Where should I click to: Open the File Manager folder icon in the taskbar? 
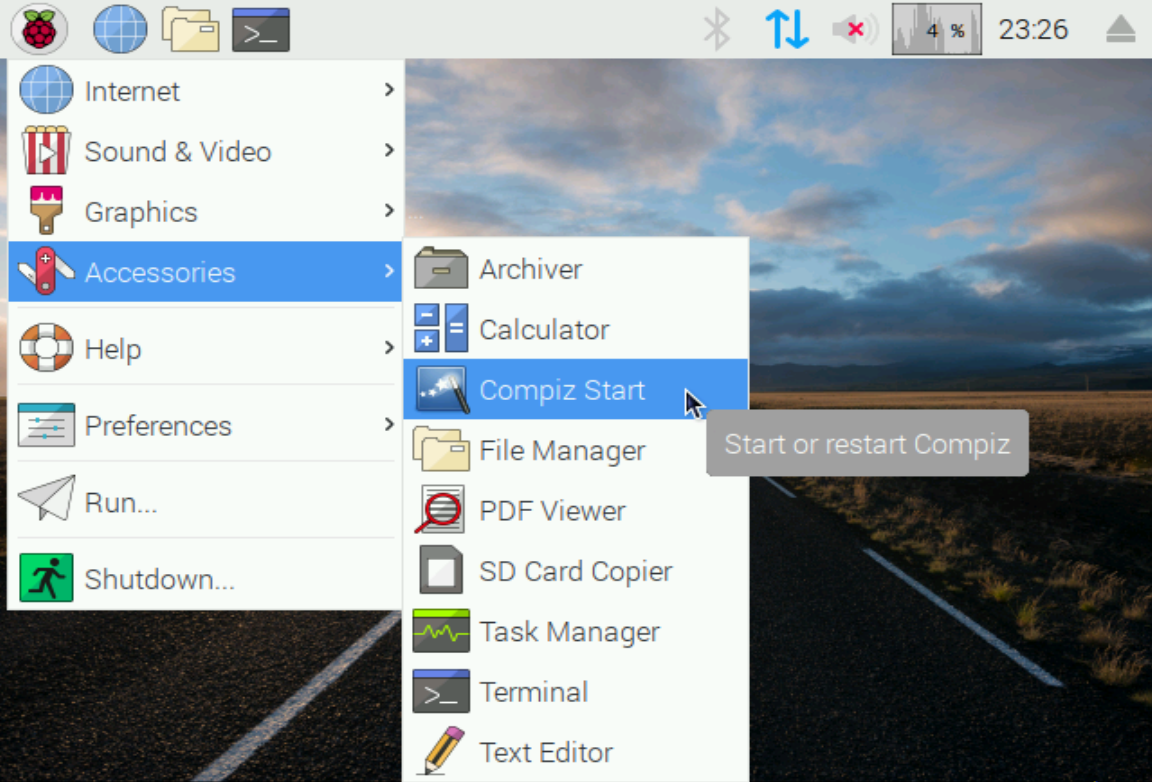point(190,29)
